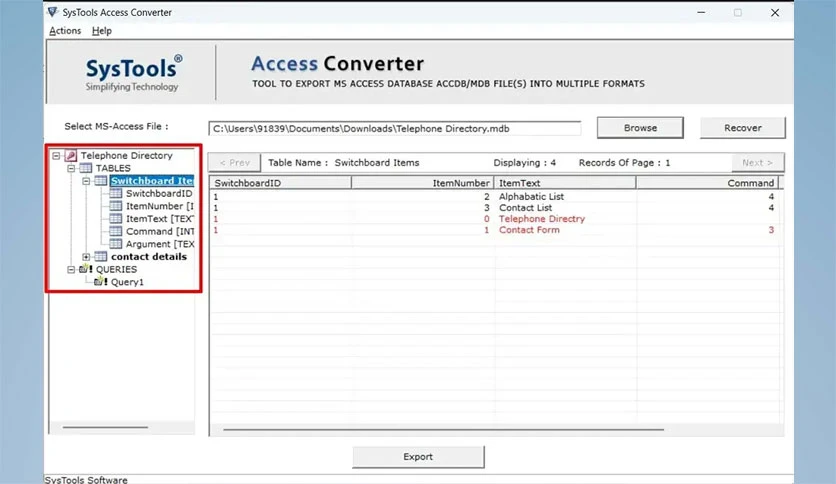Click the 'Contact List' cell
Viewport: 836px width, 484px height.
tap(525, 208)
